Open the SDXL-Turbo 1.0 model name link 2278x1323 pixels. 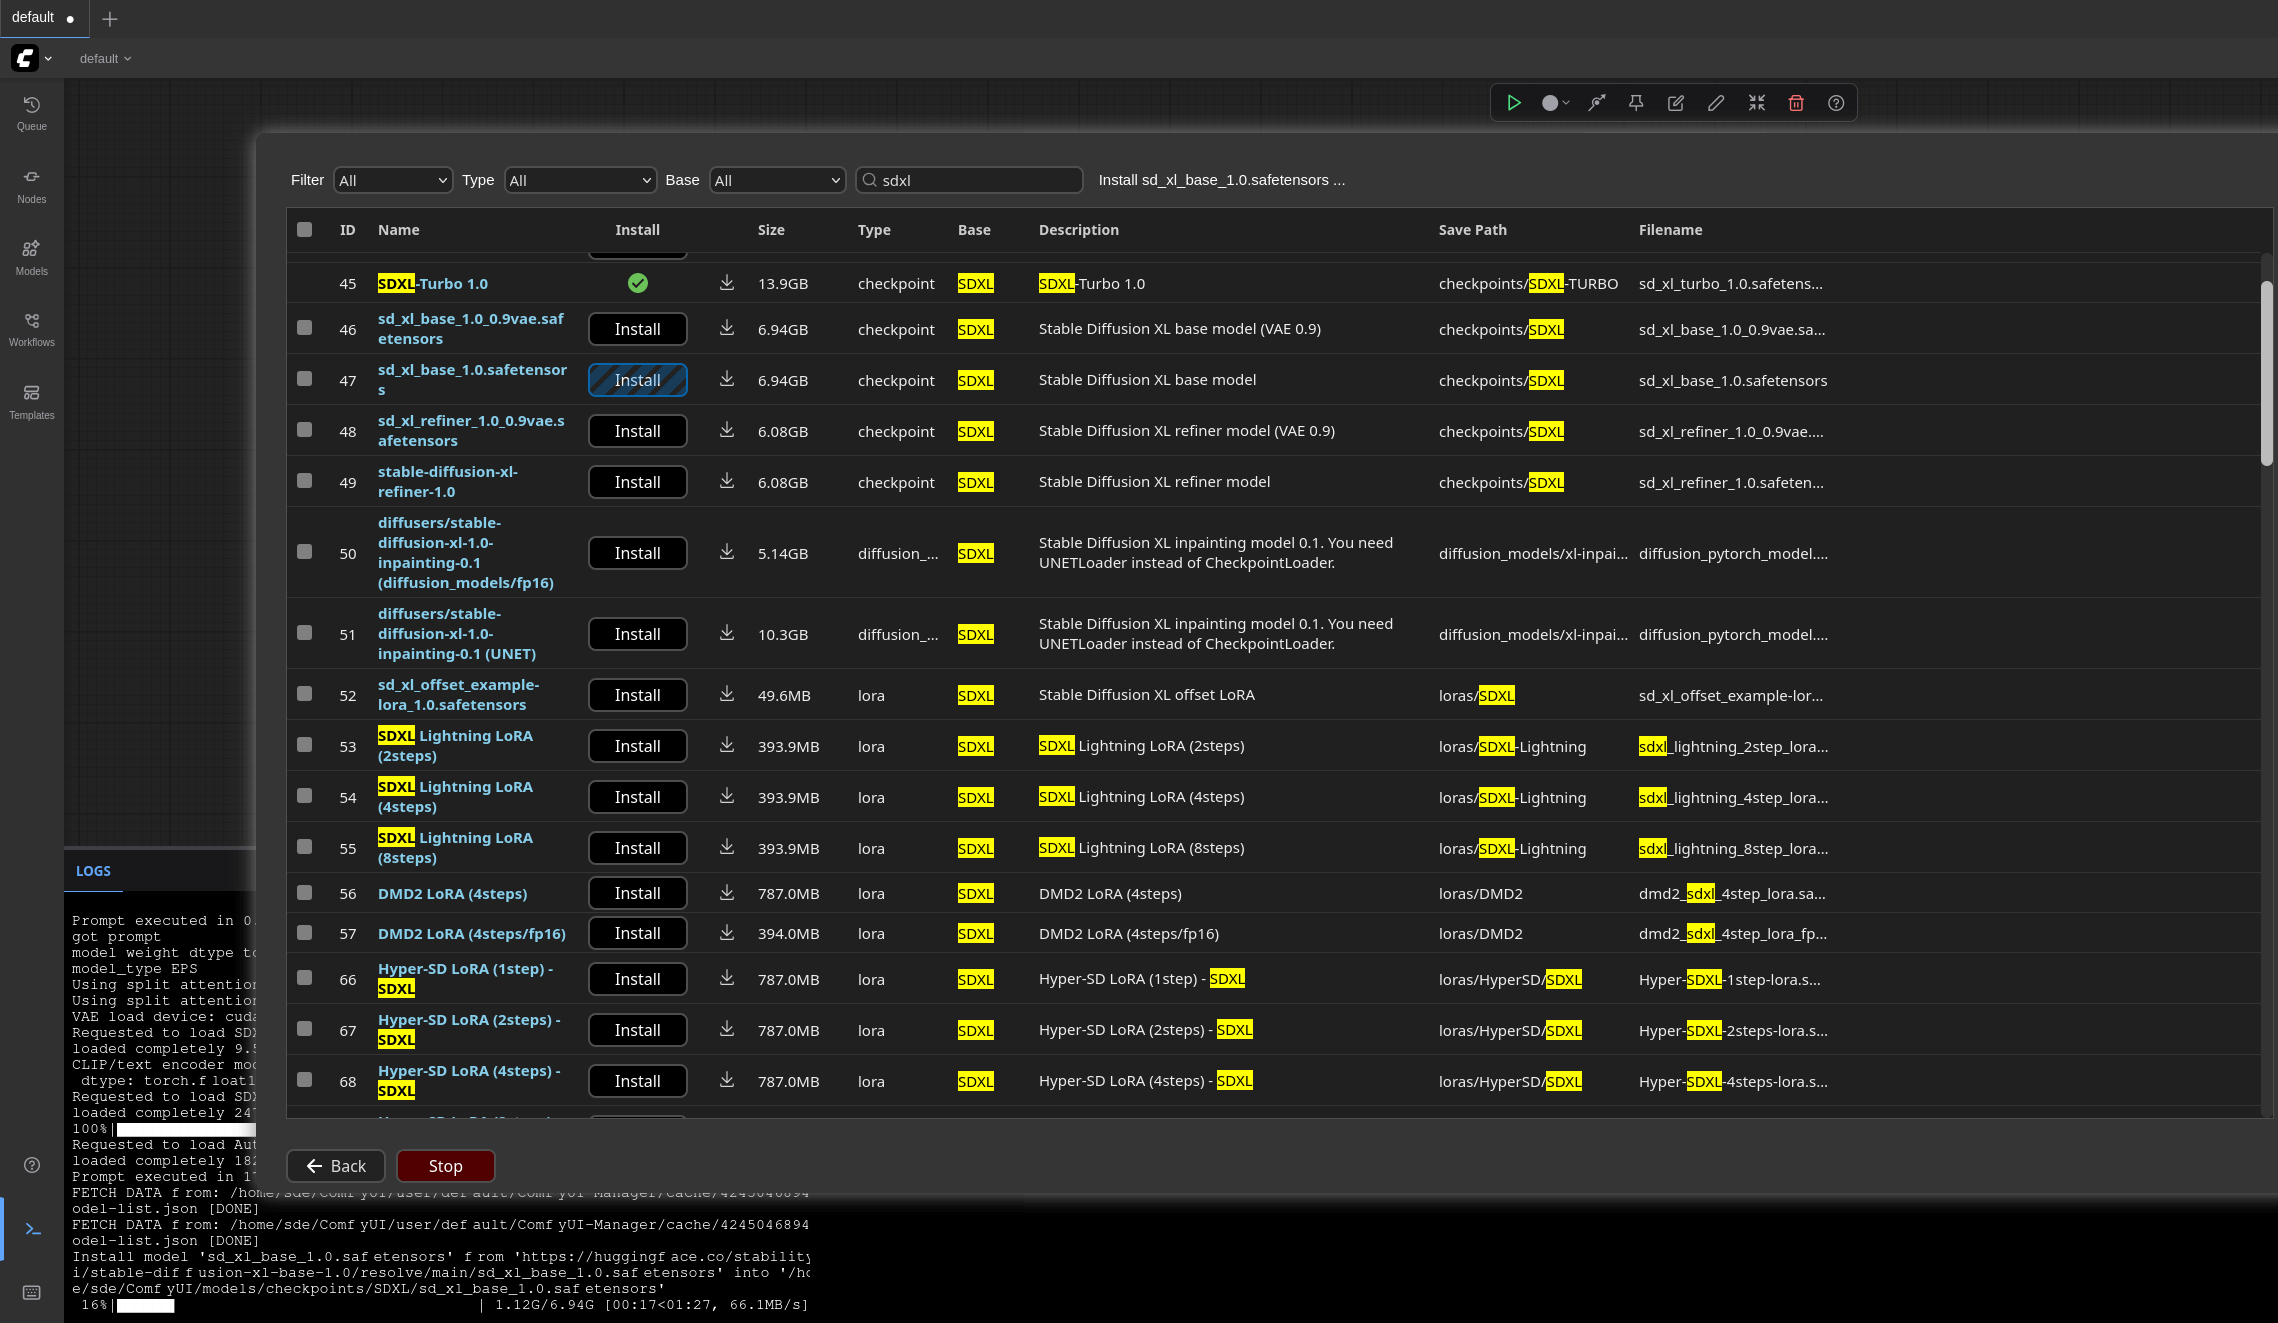tap(433, 284)
